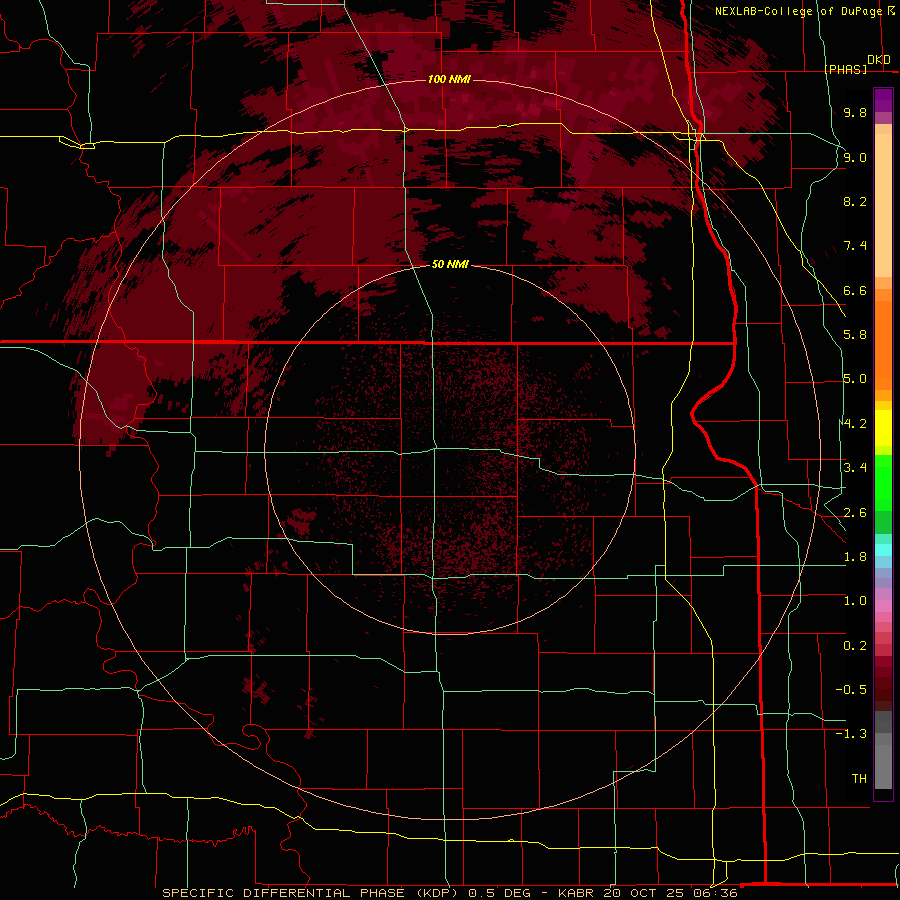Image resolution: width=900 pixels, height=900 pixels.
Task: Click the [PHAS] units label
Action: [x=845, y=70]
